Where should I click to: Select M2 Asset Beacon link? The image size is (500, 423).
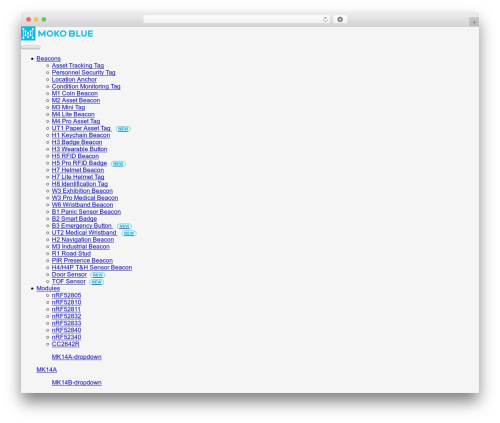[x=76, y=101]
